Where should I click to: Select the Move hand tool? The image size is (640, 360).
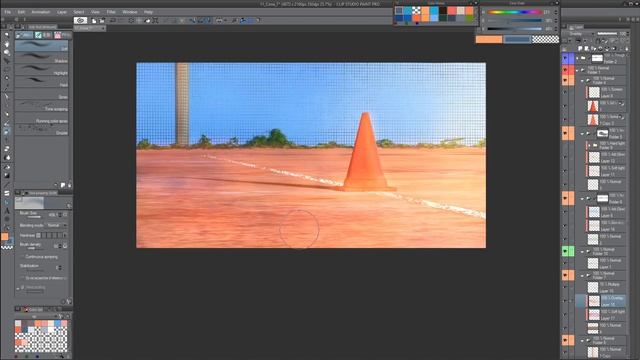7,44
